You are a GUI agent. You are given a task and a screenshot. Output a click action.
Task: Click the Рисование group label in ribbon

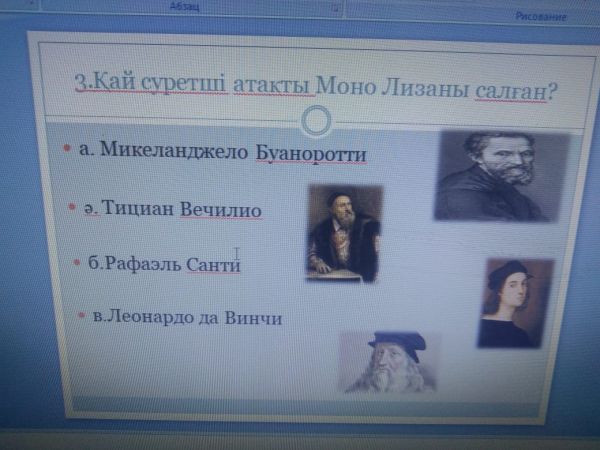541,16
